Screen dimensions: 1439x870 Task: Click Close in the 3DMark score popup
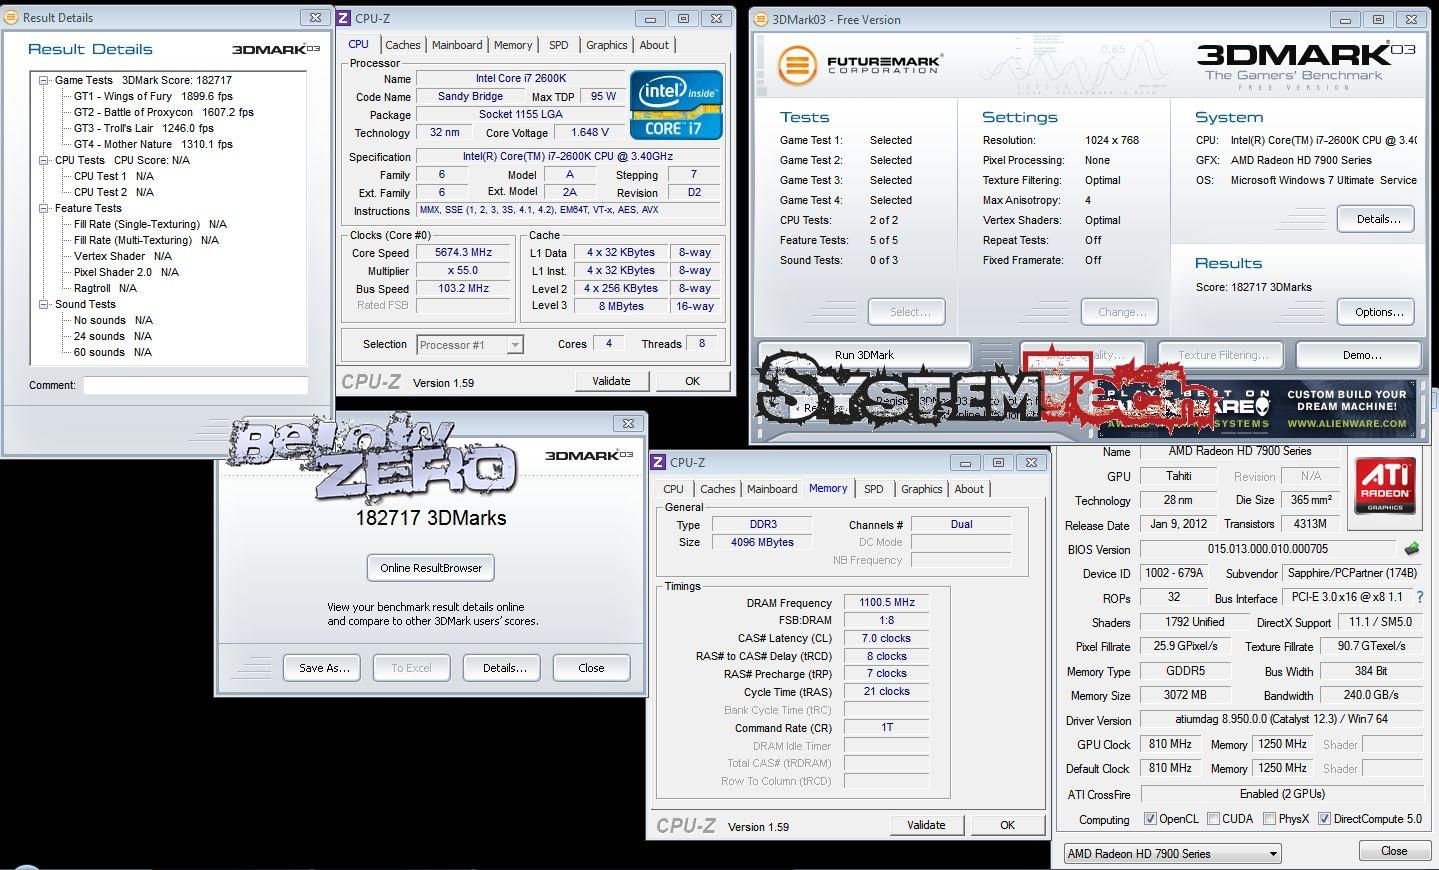tap(591, 668)
